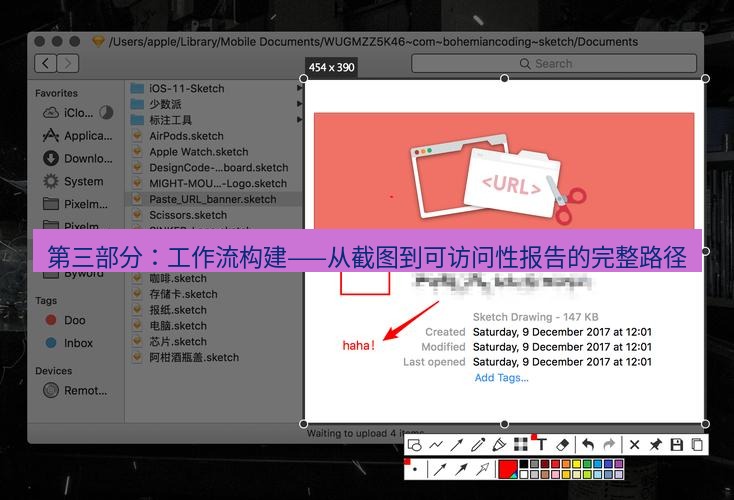The height and width of the screenshot is (500, 734).
Task: Choose the small dot stroke size
Action: [x=415, y=469]
